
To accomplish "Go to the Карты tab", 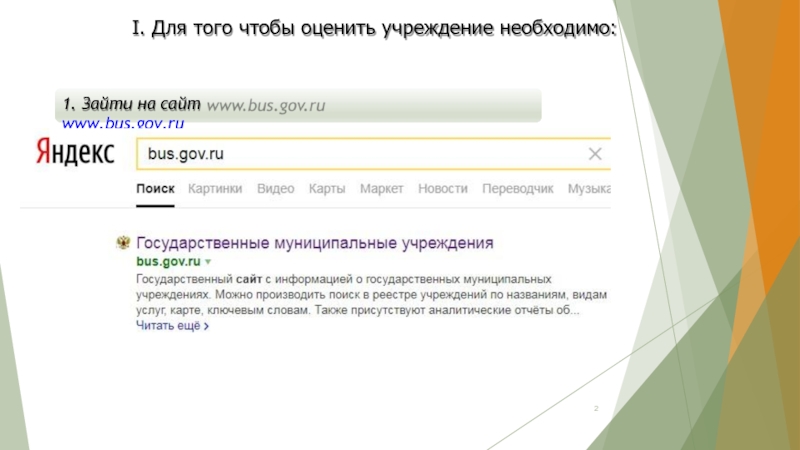I will 327,189.
